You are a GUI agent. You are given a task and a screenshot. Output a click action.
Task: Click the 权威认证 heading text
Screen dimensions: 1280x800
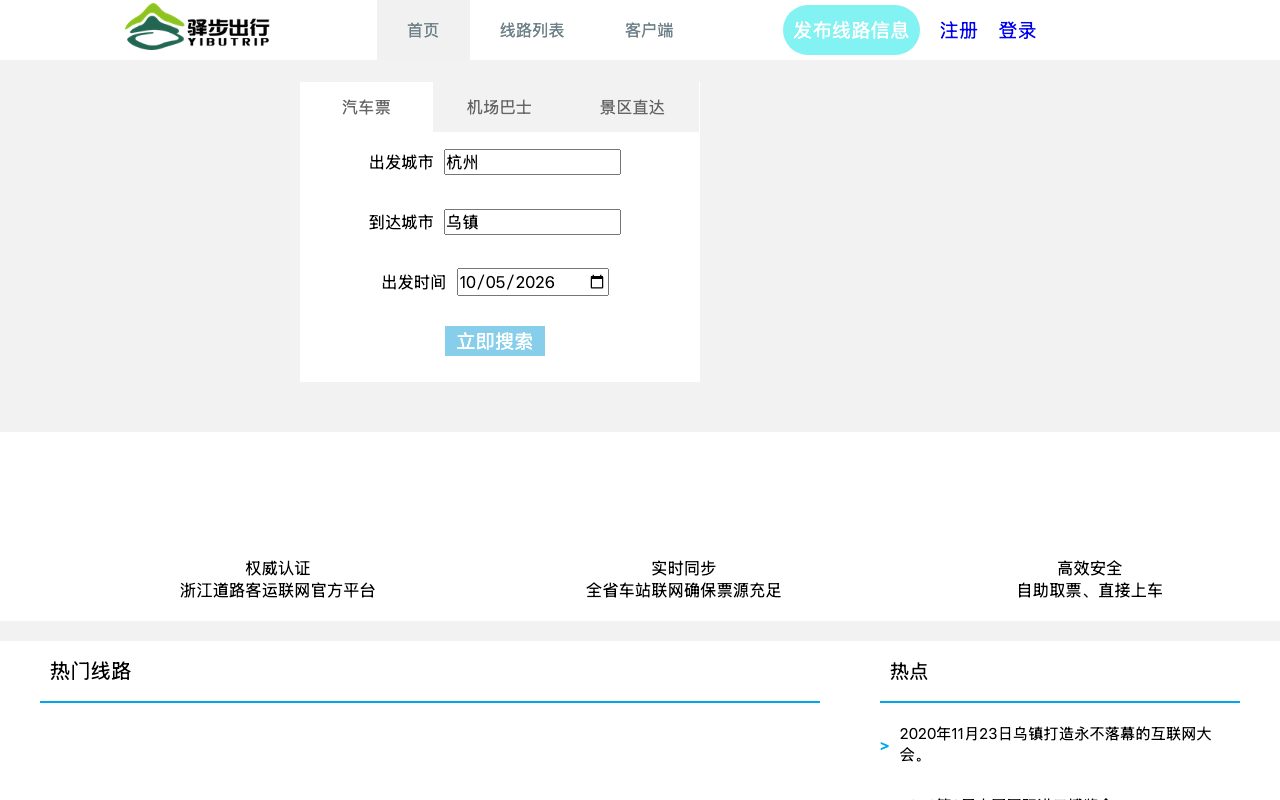click(x=278, y=568)
